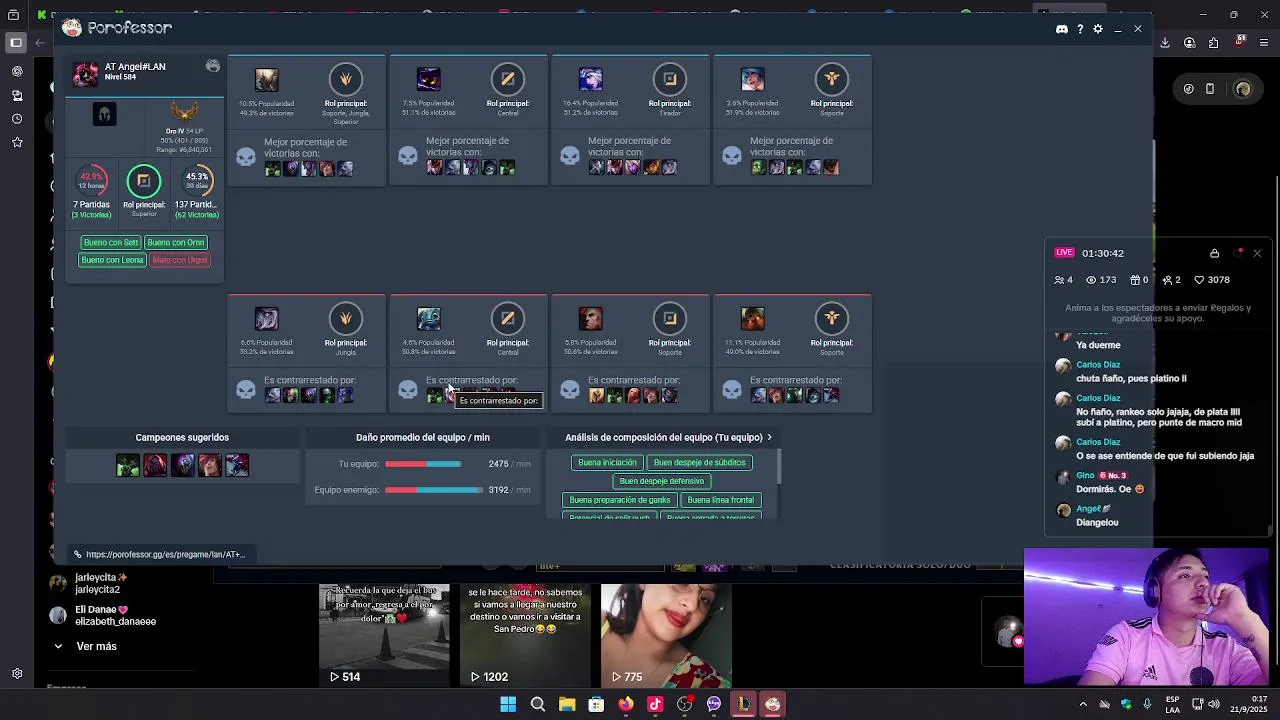Click 'Buena línea frontal' tag
The image size is (1280, 720).
pyautogui.click(x=720, y=500)
